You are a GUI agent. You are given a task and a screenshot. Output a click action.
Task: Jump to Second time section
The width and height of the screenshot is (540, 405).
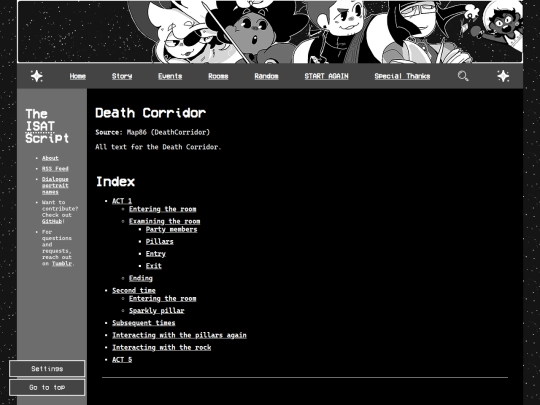pos(134,290)
